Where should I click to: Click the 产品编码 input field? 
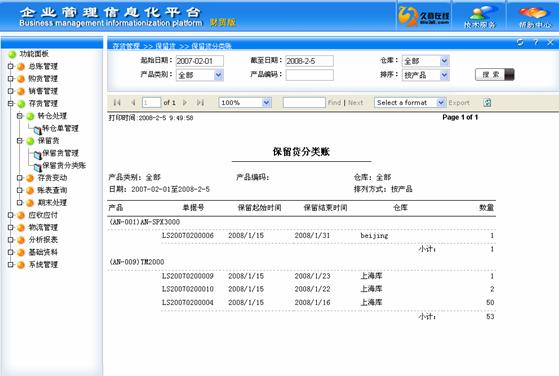[x=309, y=75]
